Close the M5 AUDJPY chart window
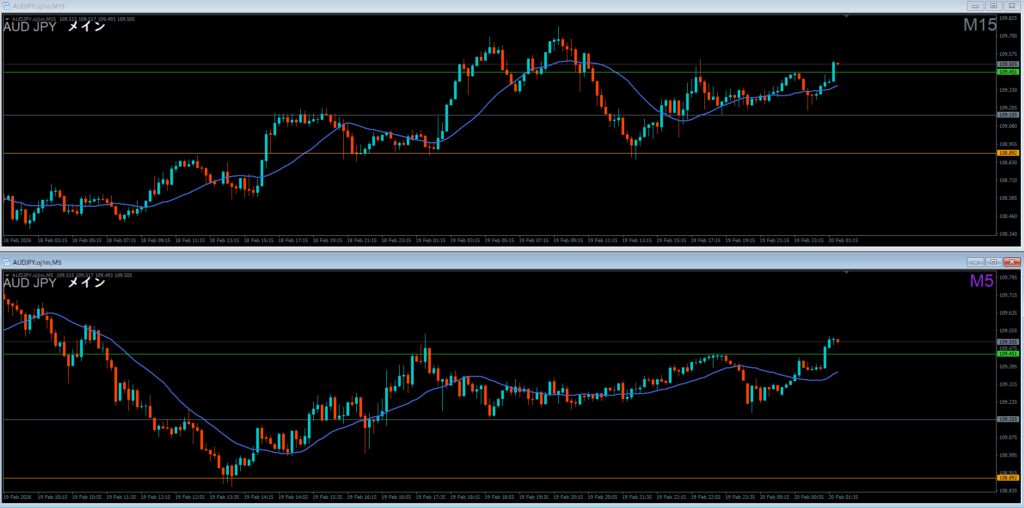 tap(1010, 261)
